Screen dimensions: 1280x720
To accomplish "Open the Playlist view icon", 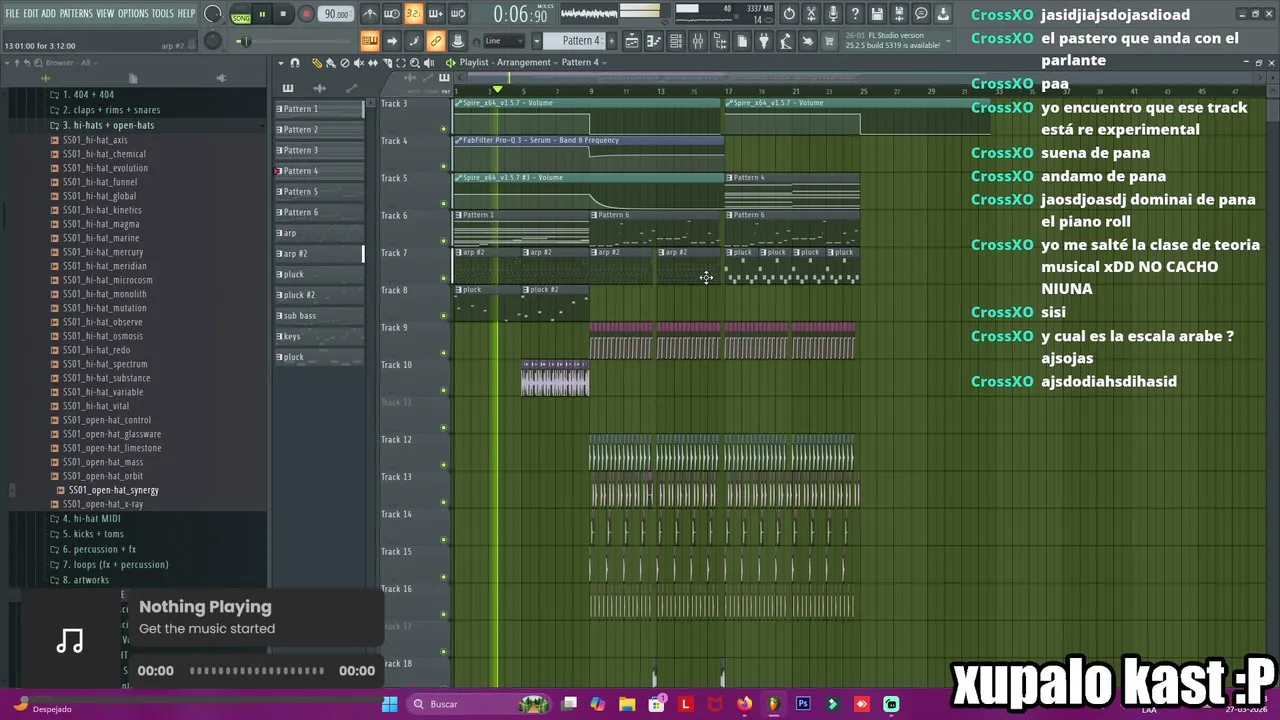I will (632, 41).
